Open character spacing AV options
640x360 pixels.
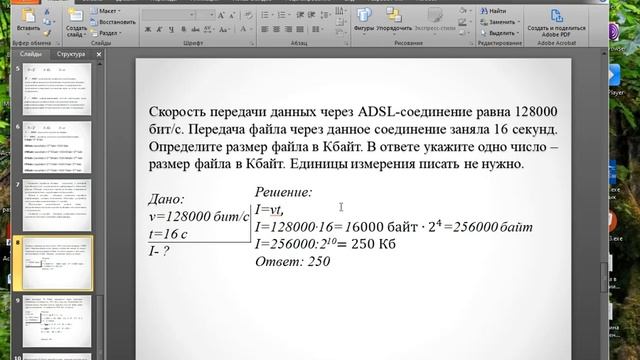click(x=208, y=29)
